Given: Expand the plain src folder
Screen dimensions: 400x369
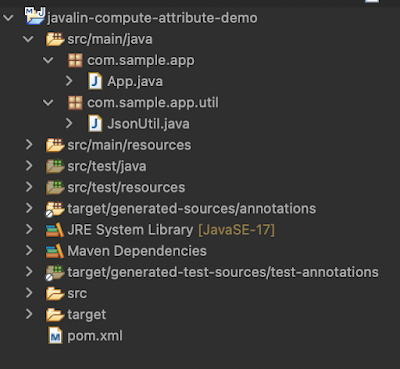Looking at the screenshot, I should 29,293.
